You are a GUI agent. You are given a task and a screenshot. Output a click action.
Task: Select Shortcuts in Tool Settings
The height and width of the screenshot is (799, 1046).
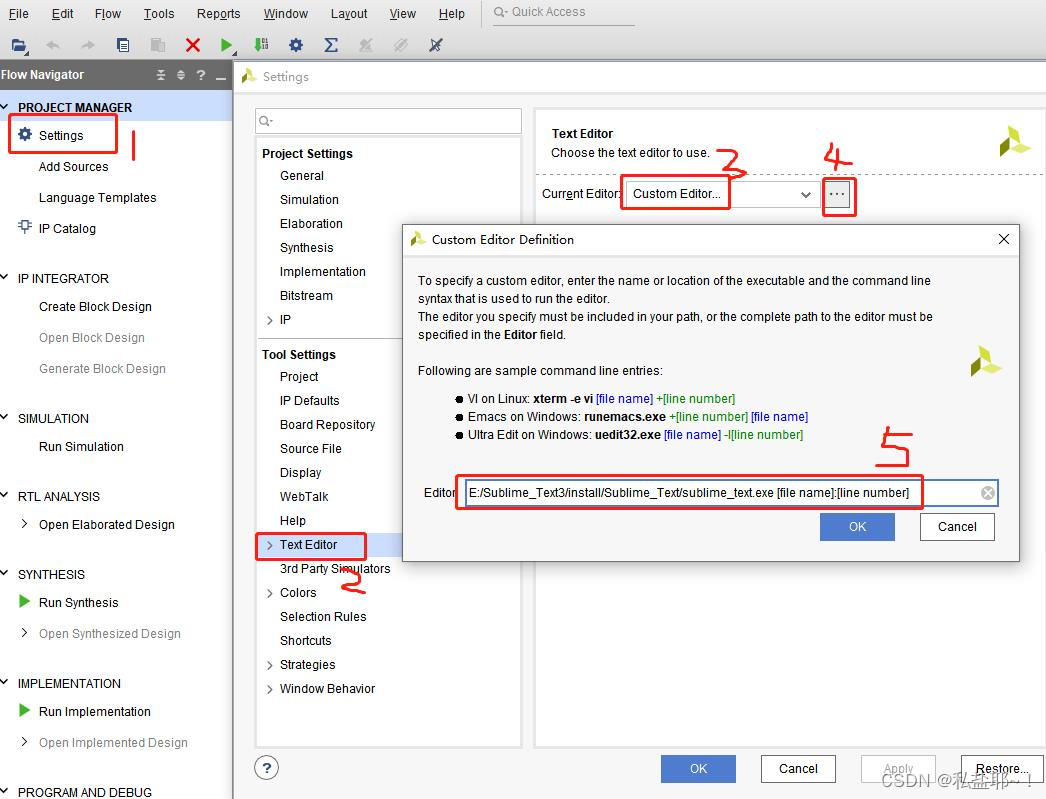(x=306, y=640)
